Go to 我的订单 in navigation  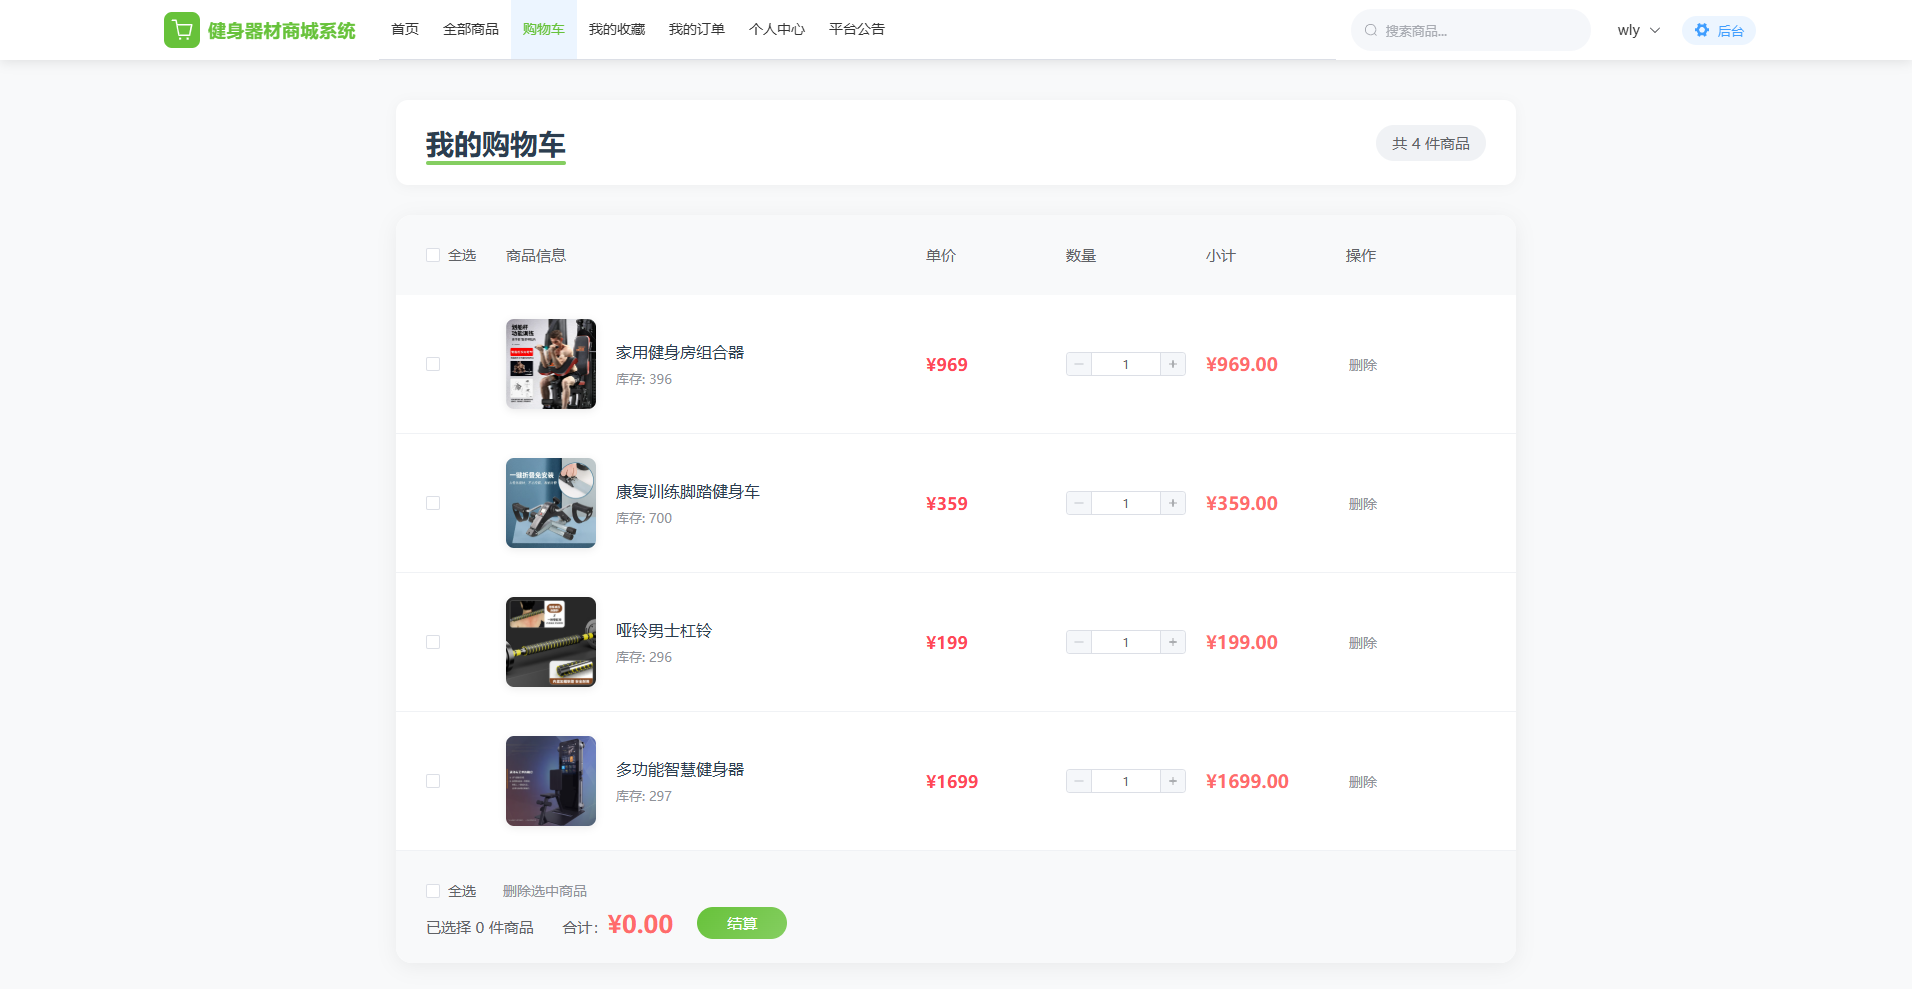coord(696,29)
